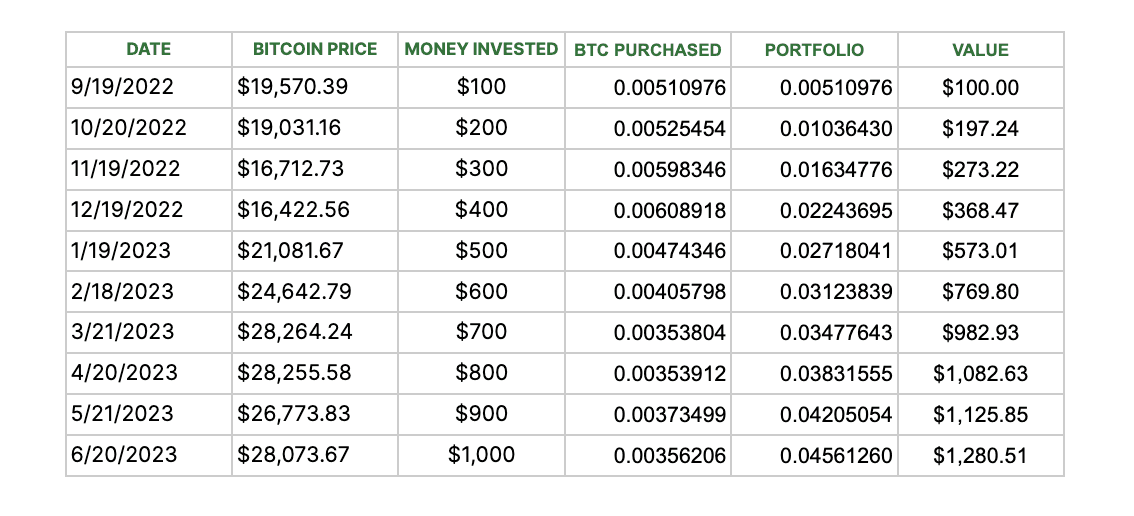This screenshot has width=1134, height=516.
Task: Select the DATE column header
Action: pyautogui.click(x=148, y=49)
